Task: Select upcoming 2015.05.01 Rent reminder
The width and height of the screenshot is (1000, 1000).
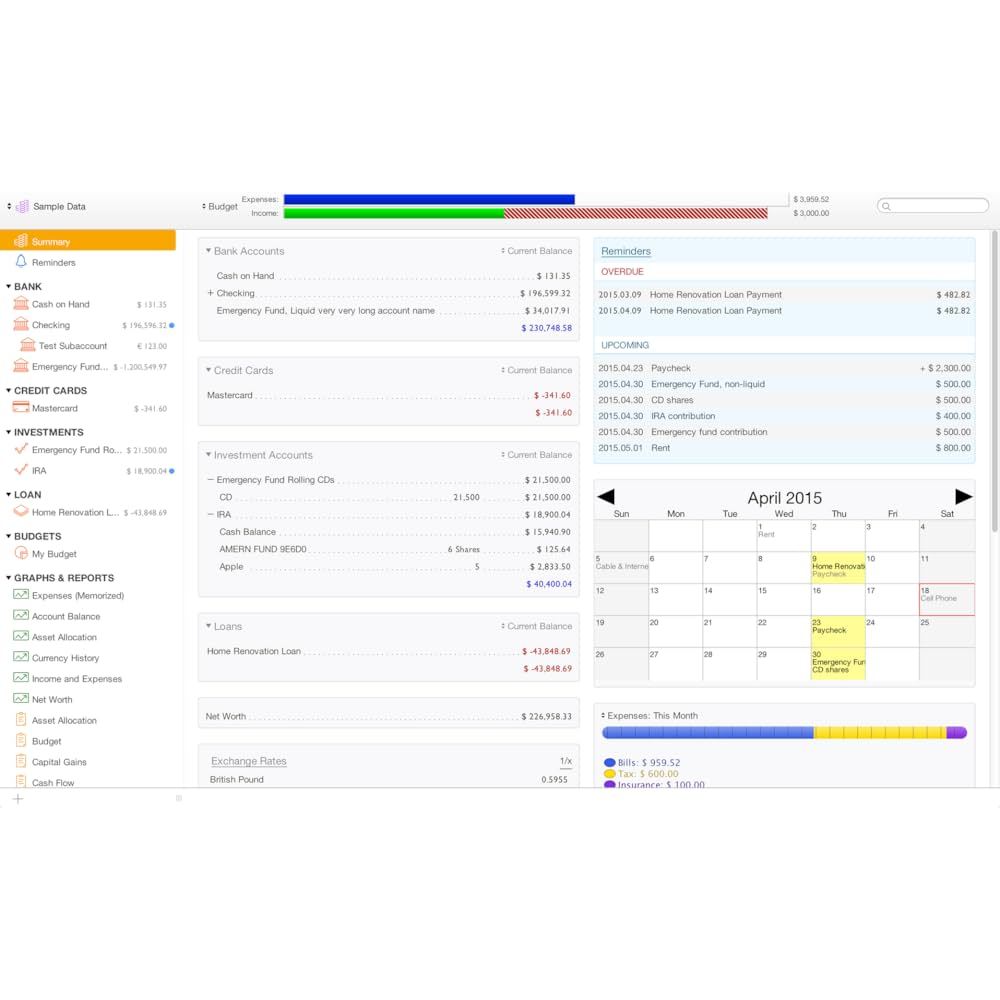Action: click(784, 448)
